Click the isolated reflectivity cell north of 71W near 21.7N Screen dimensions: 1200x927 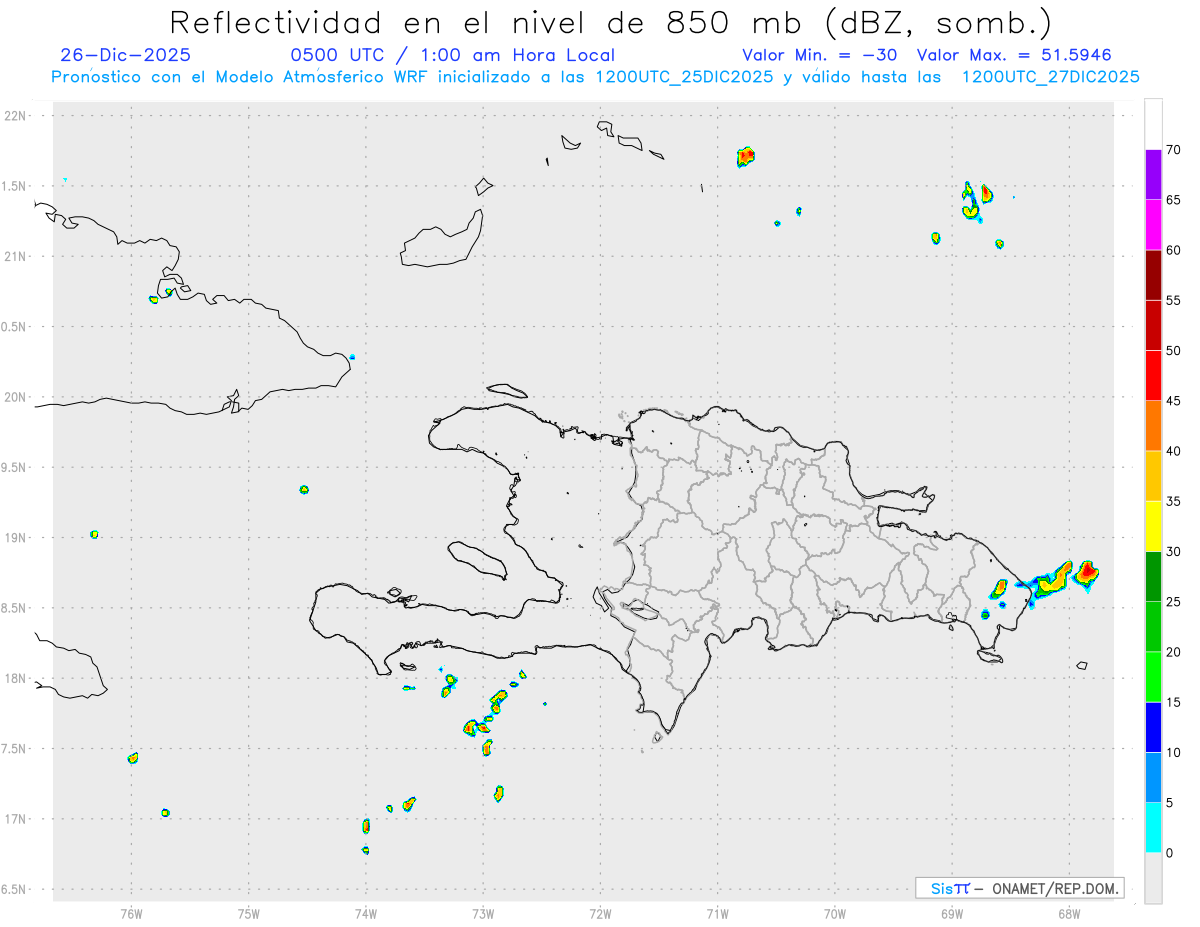click(x=745, y=156)
